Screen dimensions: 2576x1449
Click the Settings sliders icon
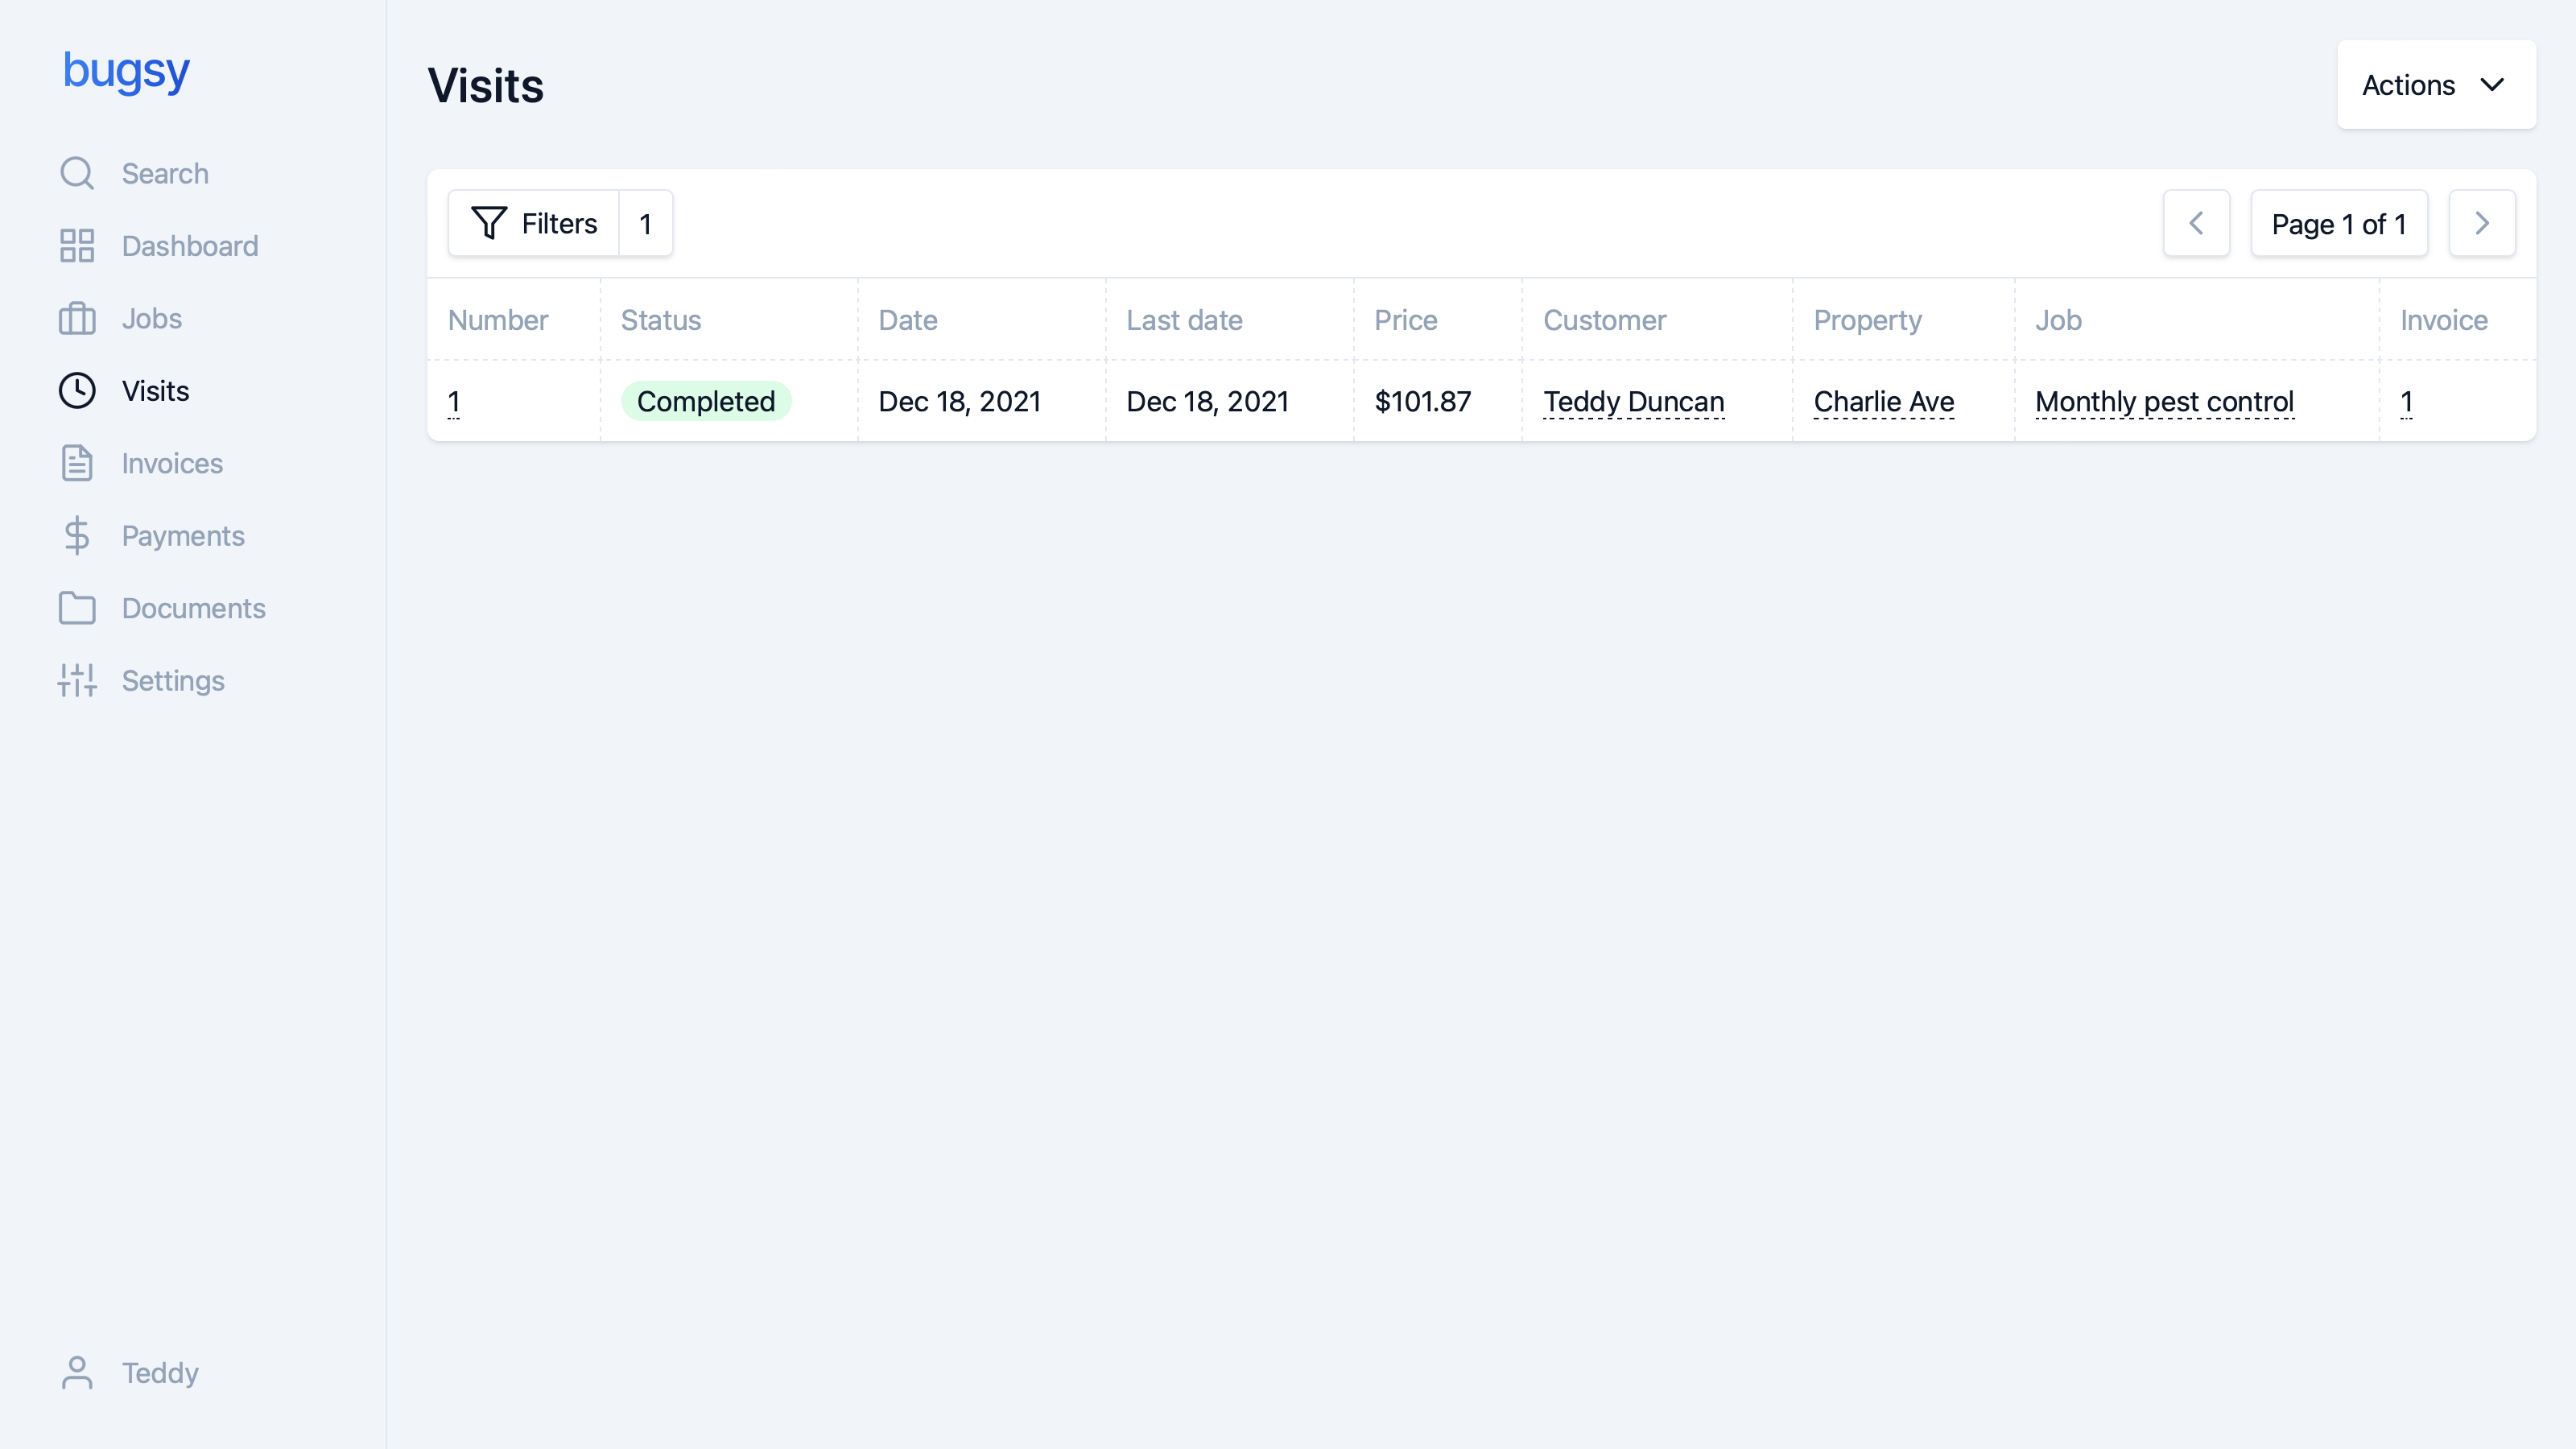[77, 681]
